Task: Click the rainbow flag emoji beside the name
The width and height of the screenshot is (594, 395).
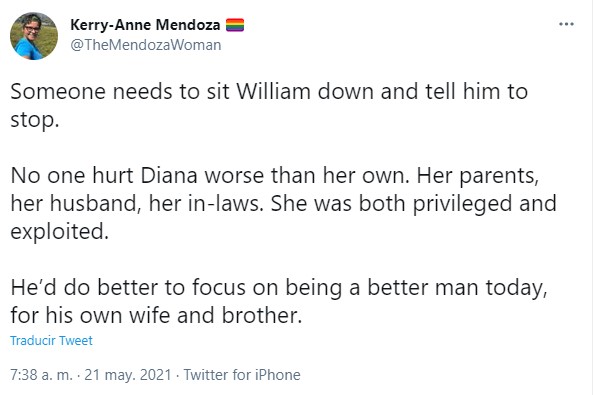Action: (x=235, y=25)
